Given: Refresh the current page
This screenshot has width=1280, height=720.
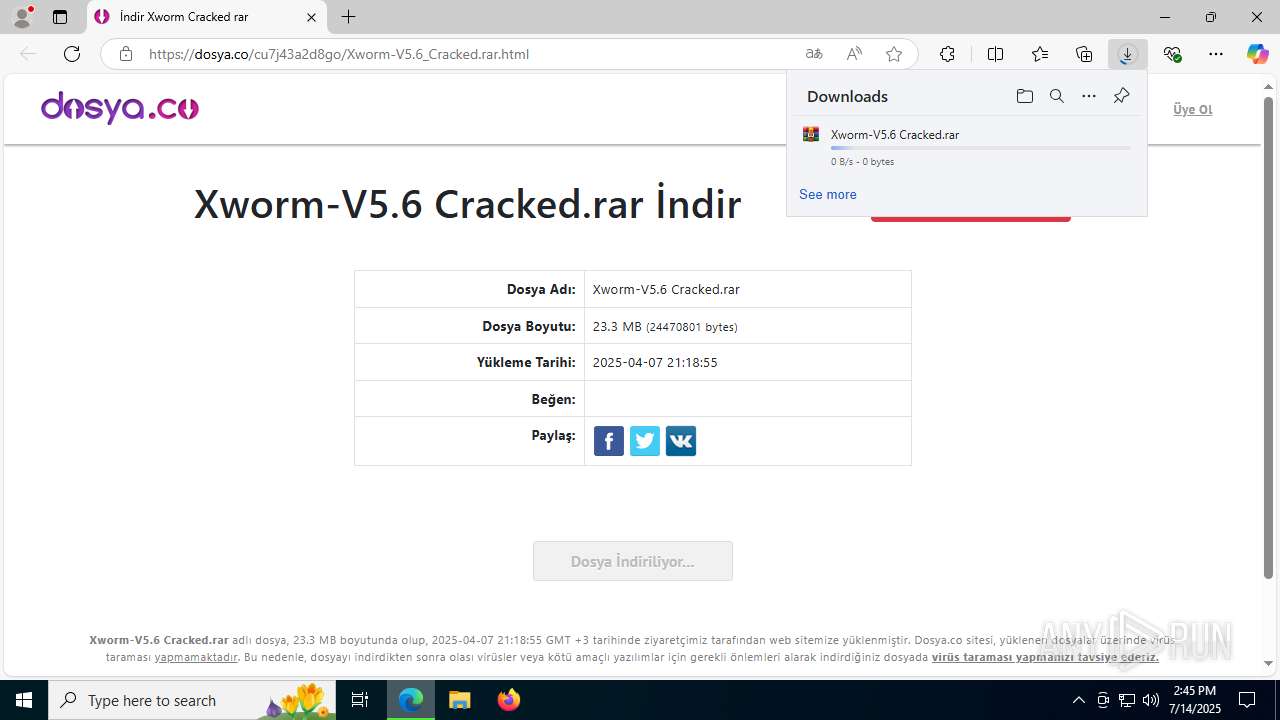Looking at the screenshot, I should (72, 54).
